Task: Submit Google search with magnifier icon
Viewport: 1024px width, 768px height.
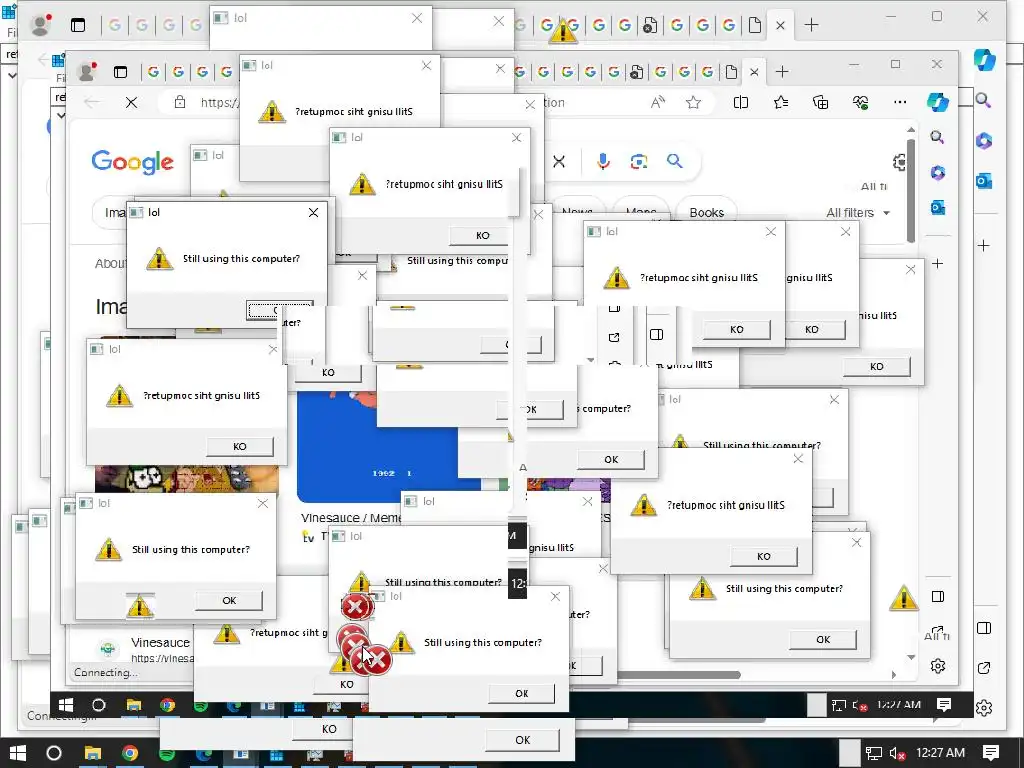Action: [x=675, y=161]
